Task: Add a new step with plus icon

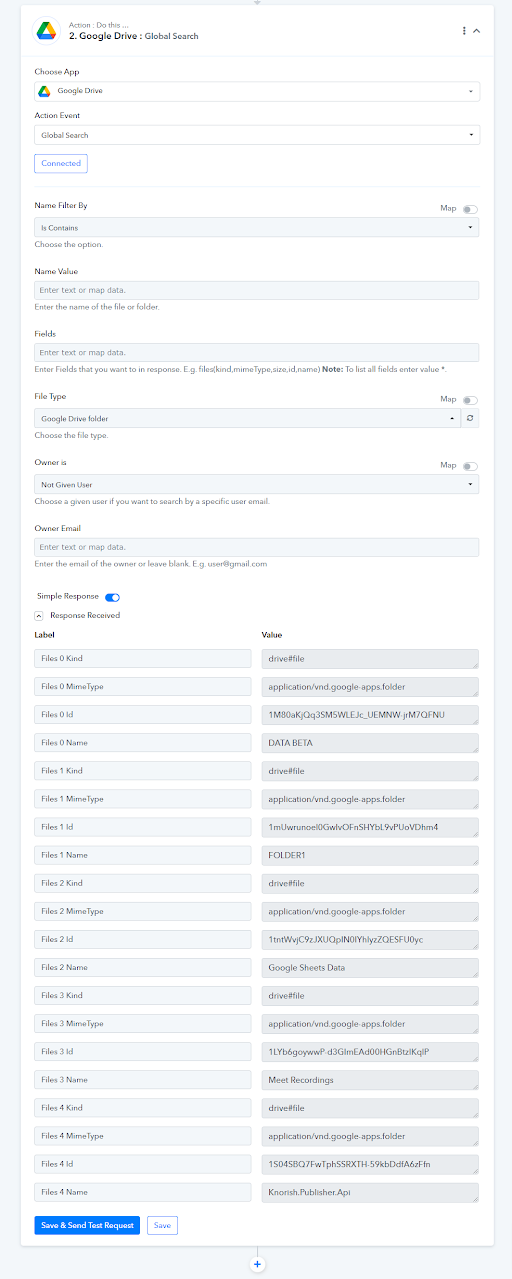Action: coord(257,1264)
